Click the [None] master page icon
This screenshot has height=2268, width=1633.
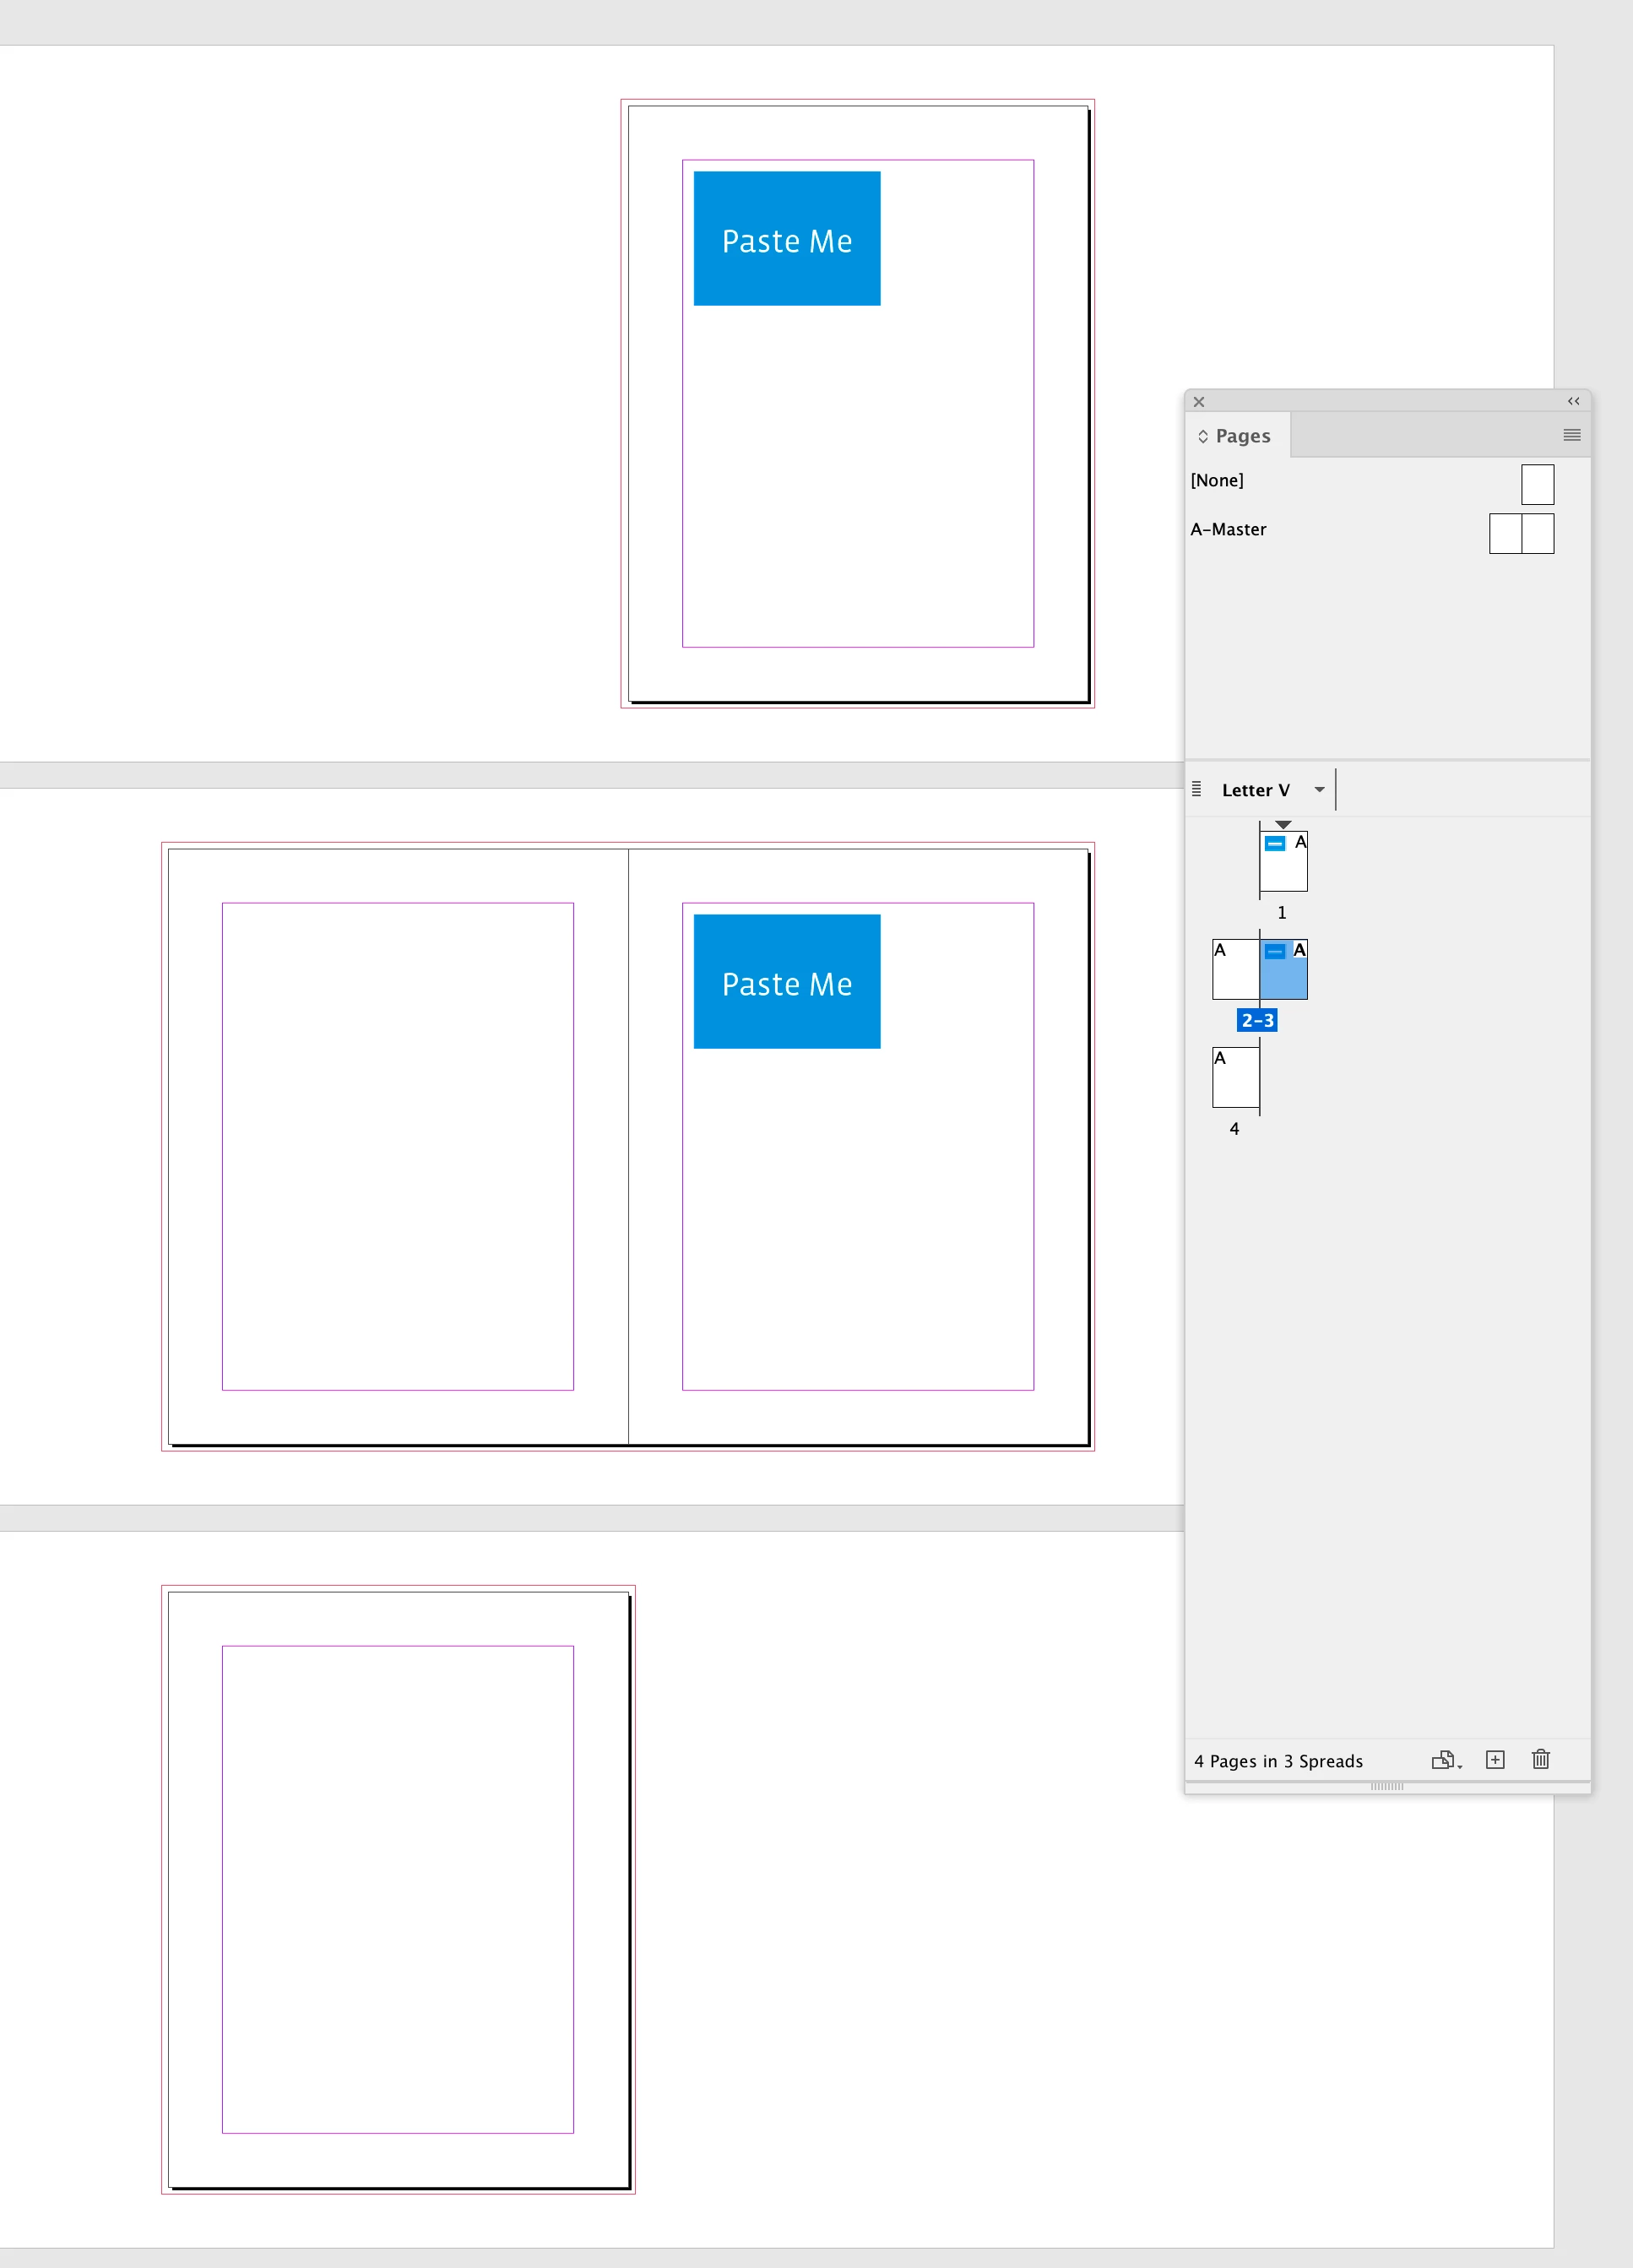click(x=1537, y=484)
